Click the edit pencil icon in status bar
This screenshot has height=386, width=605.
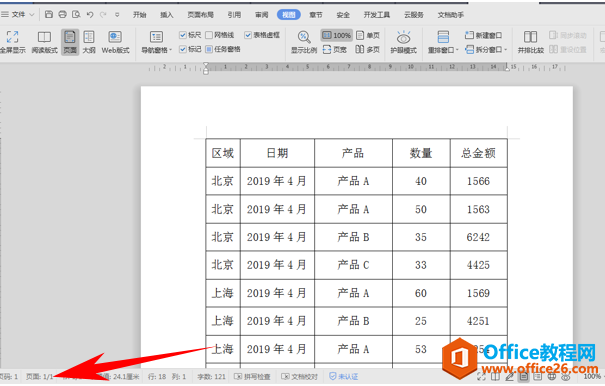pos(509,376)
